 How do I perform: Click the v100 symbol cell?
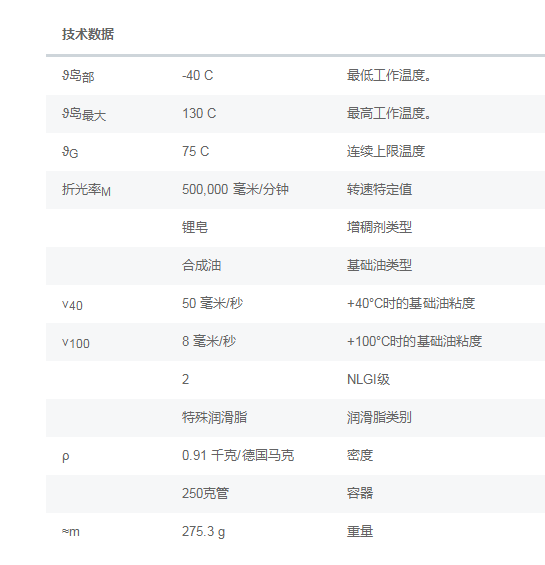(76, 343)
